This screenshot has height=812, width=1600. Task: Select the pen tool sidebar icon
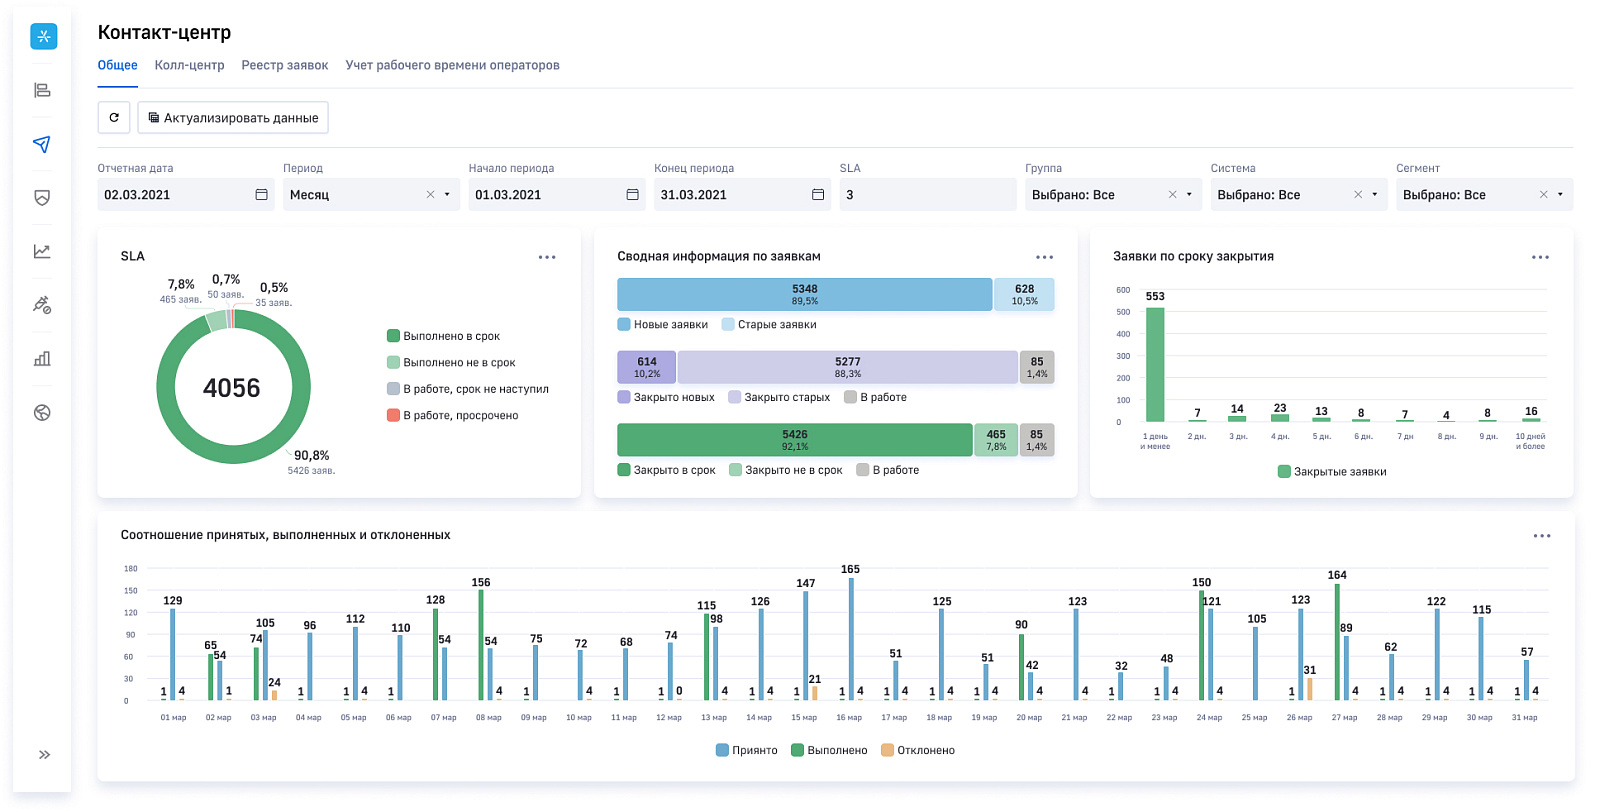click(42, 305)
